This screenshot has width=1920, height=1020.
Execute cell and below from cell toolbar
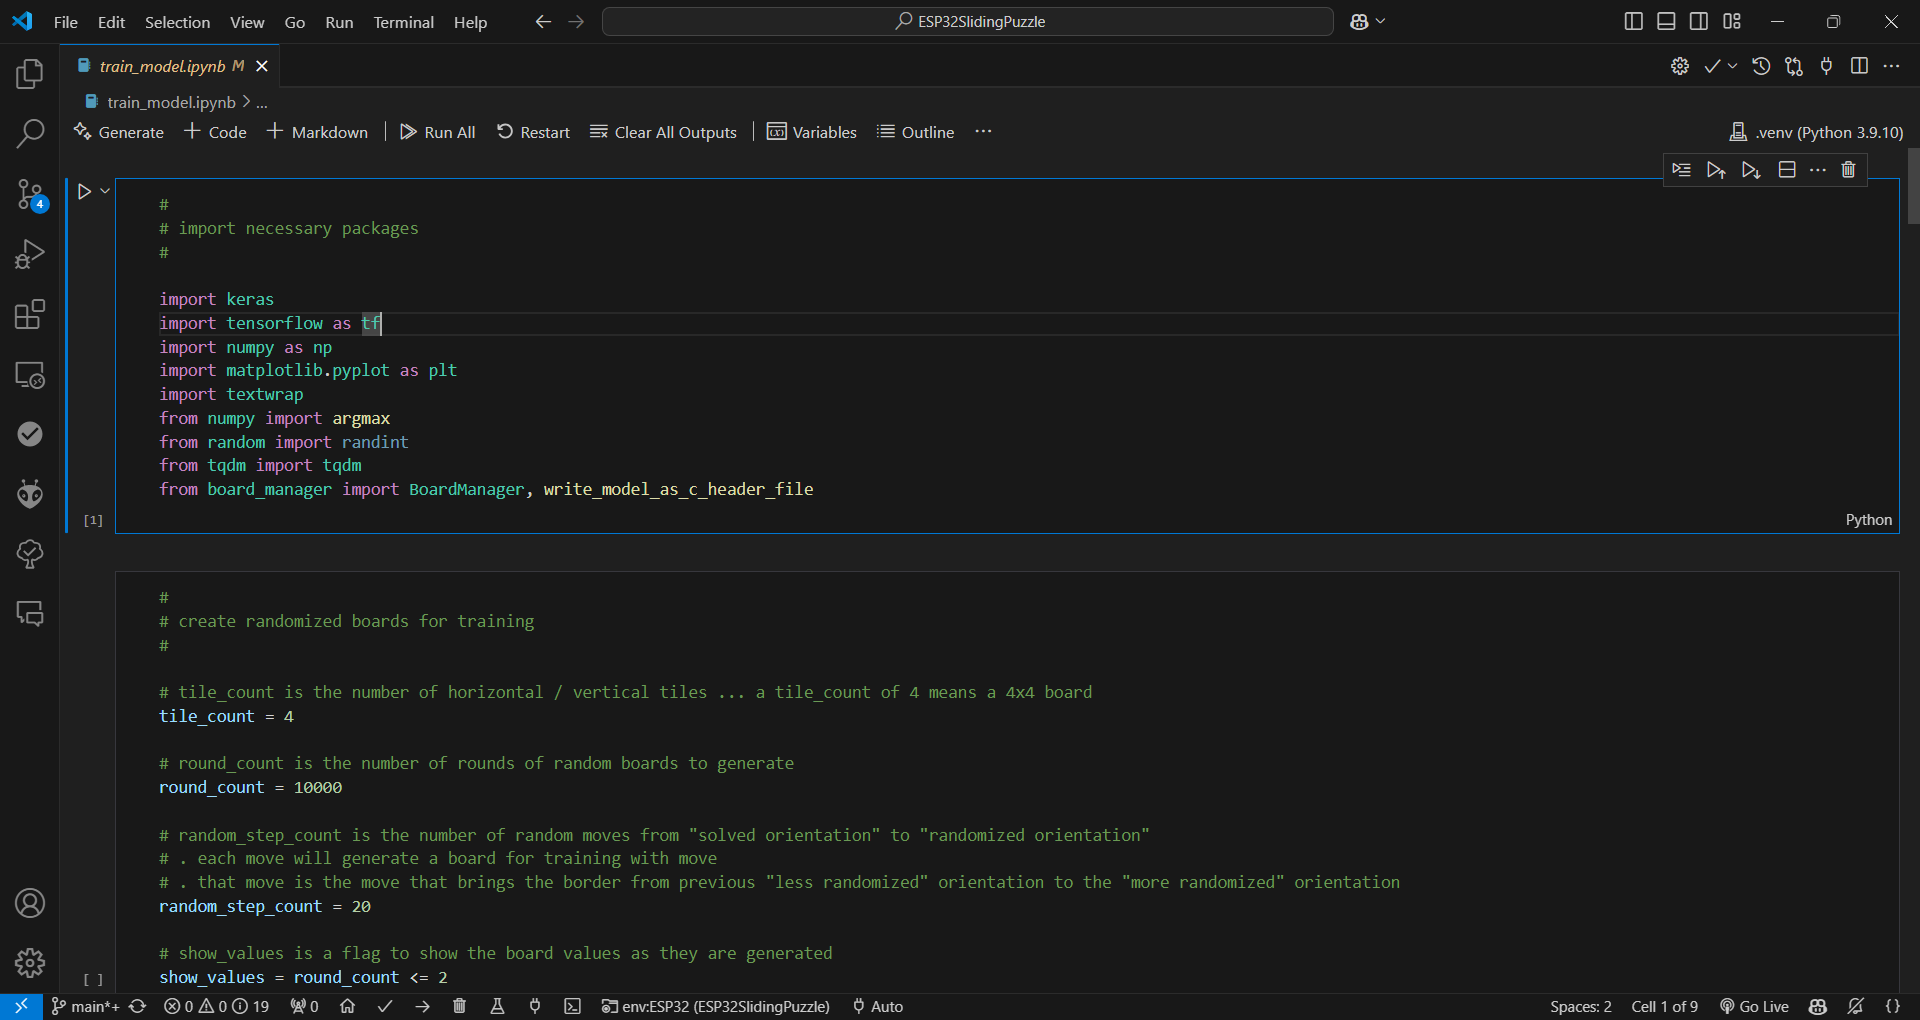(1751, 170)
